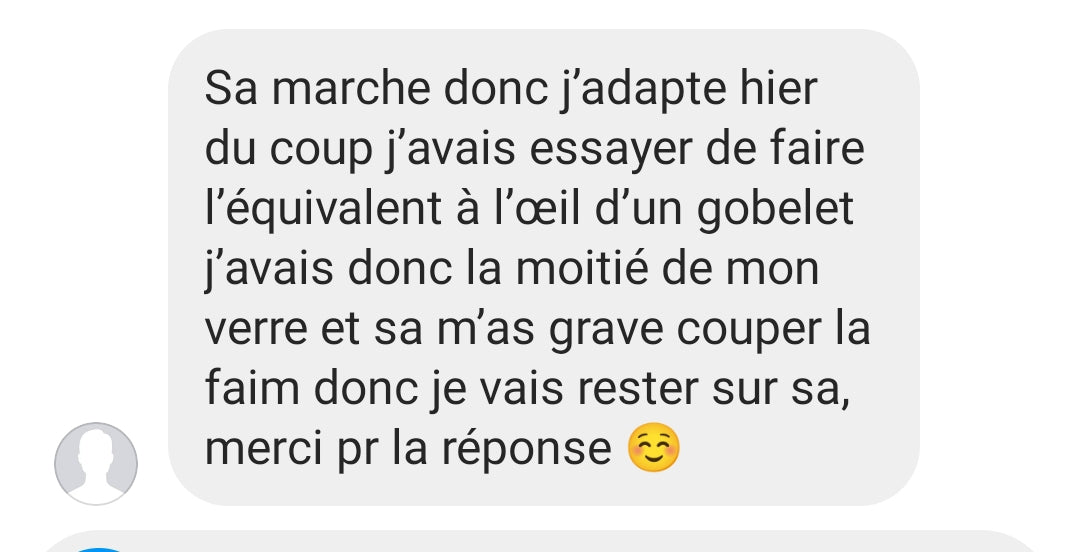
Task: Click the word "verre" in the message
Action: point(256,329)
